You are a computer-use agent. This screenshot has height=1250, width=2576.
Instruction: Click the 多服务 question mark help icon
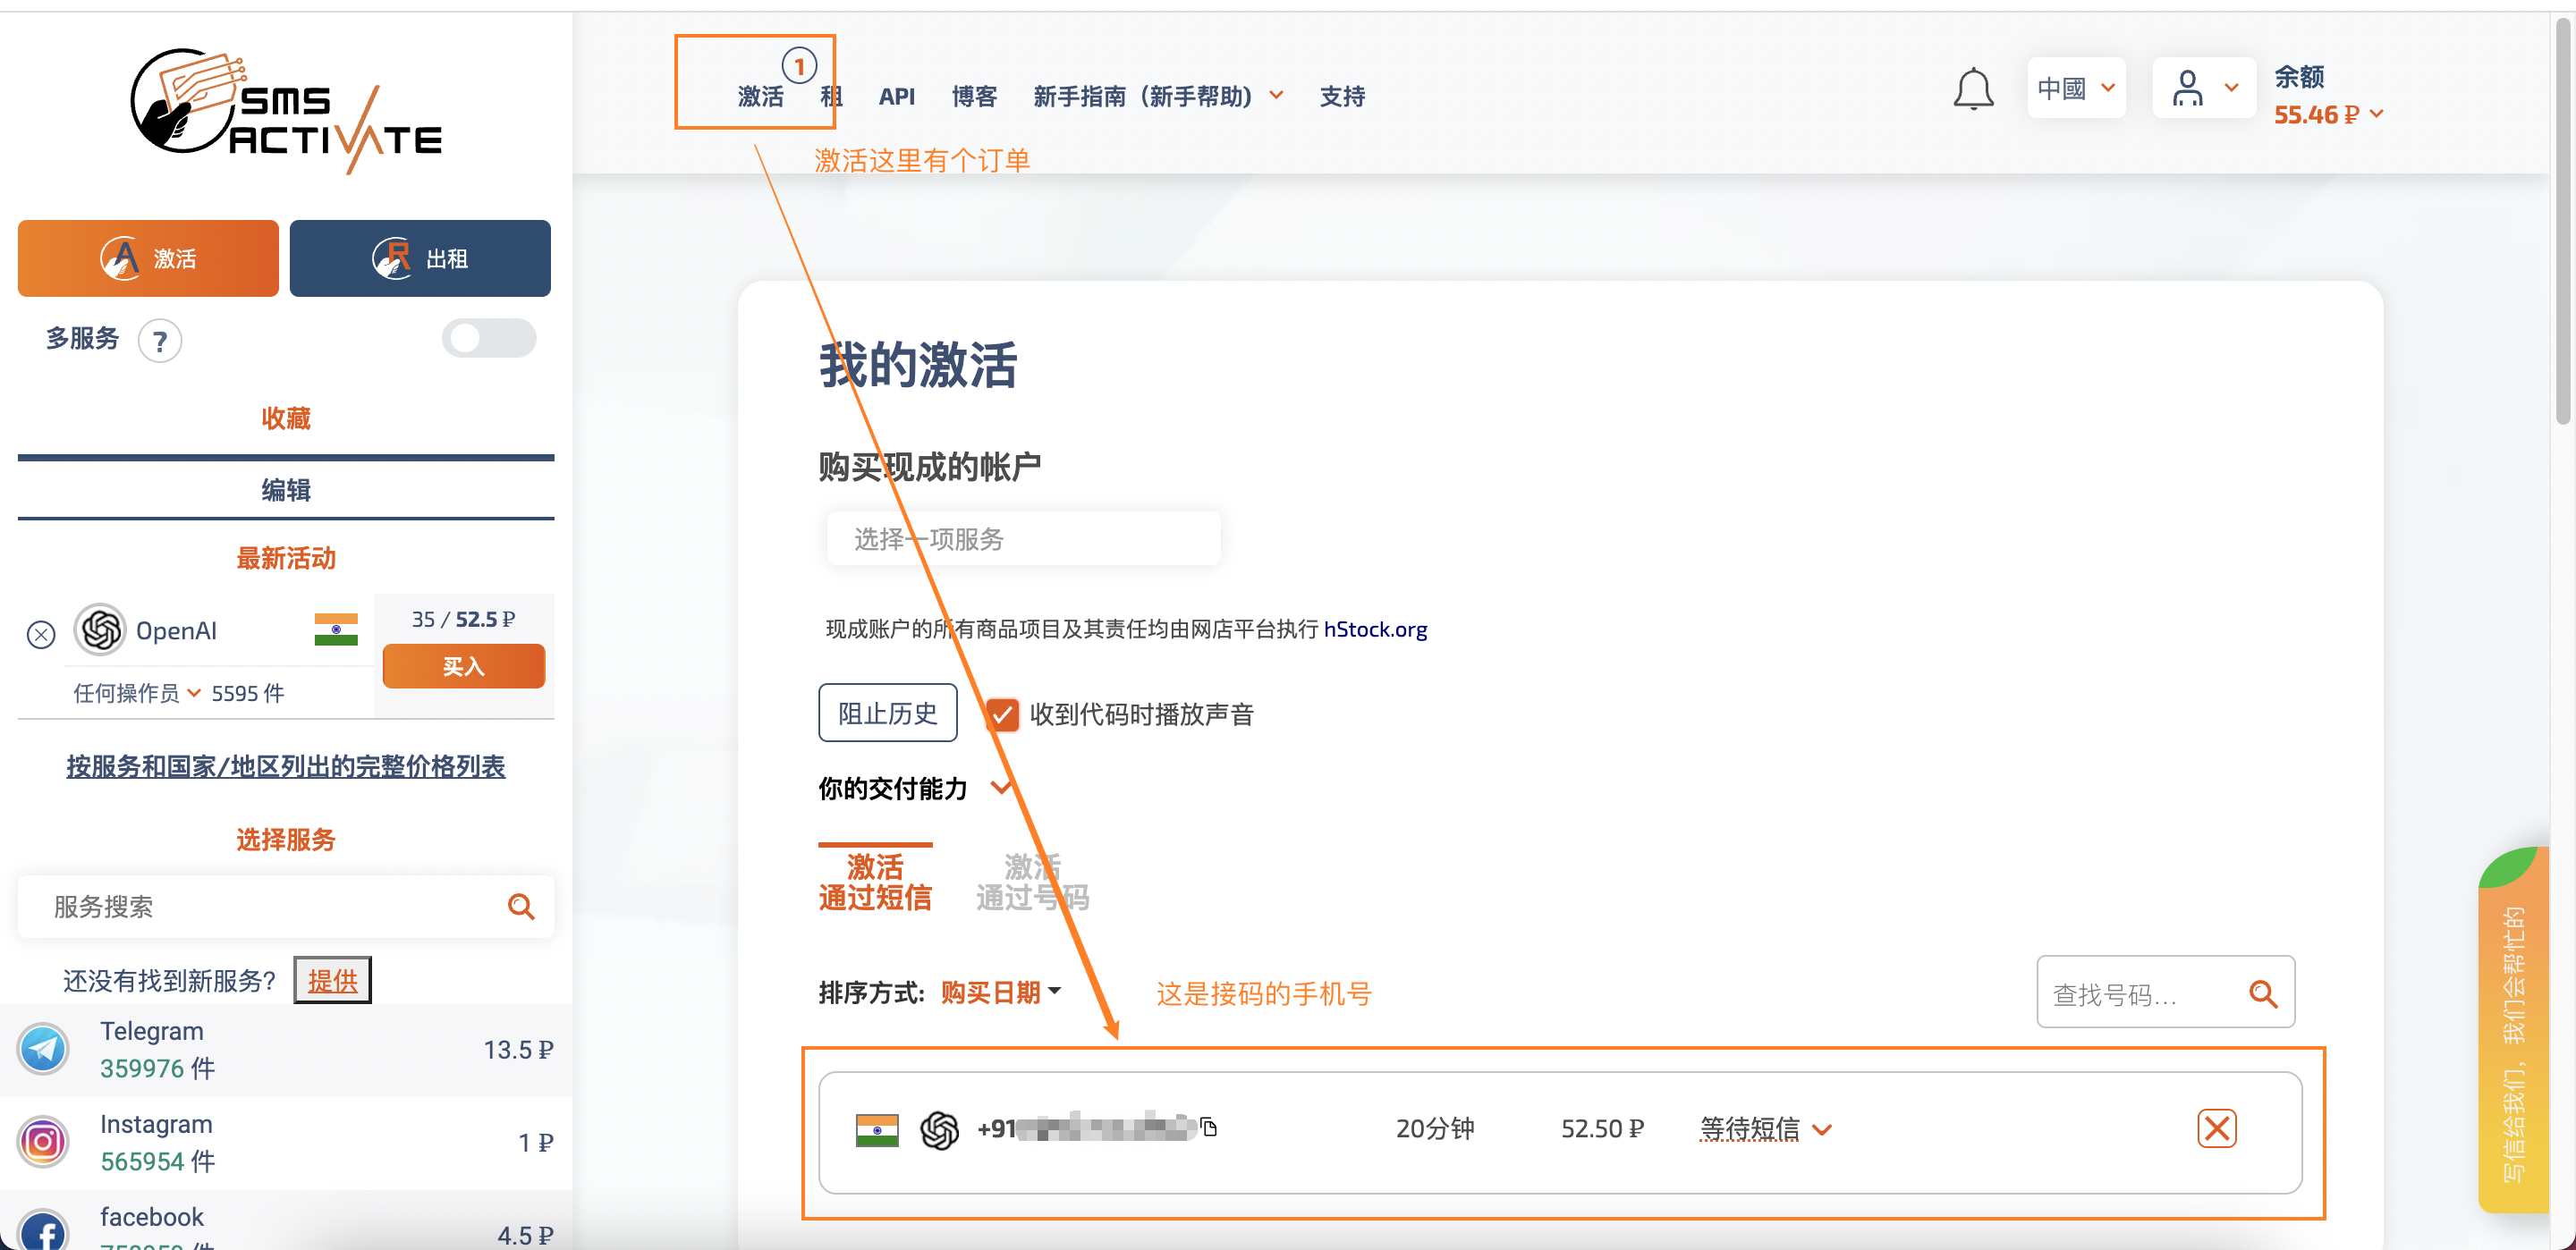[x=160, y=341]
